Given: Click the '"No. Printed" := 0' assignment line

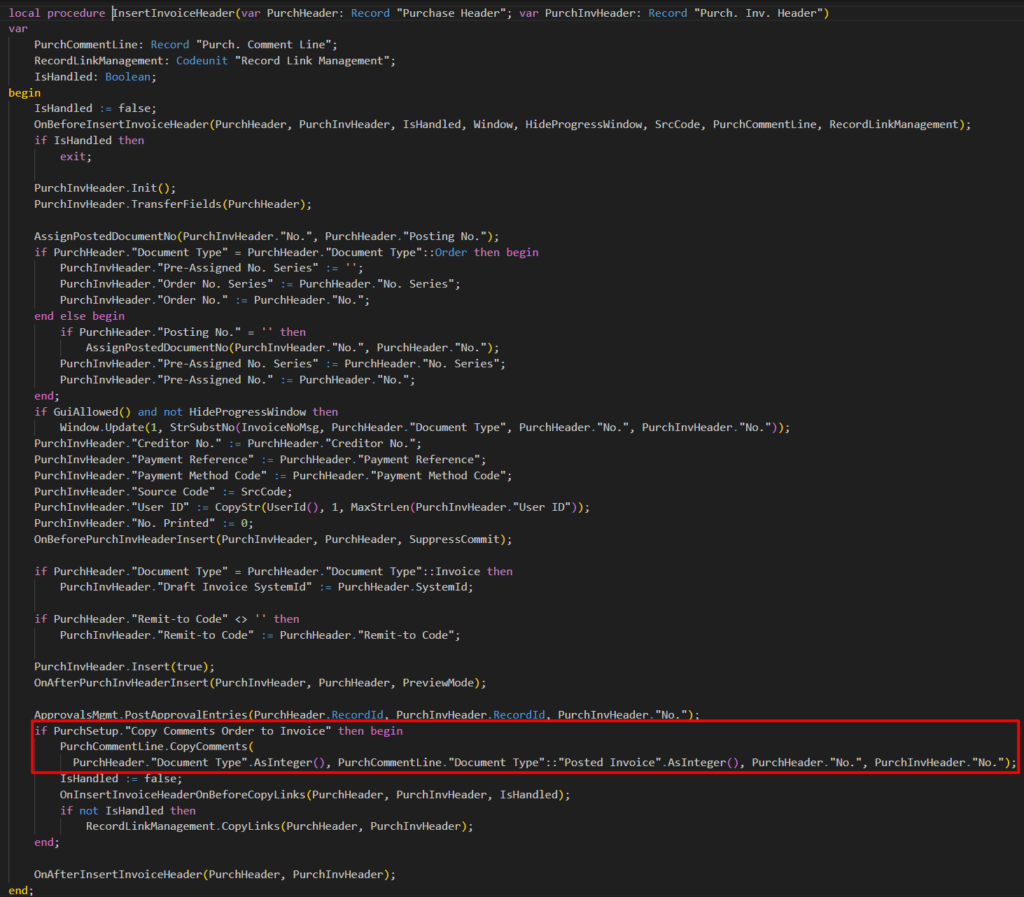Looking at the screenshot, I should click(143, 523).
